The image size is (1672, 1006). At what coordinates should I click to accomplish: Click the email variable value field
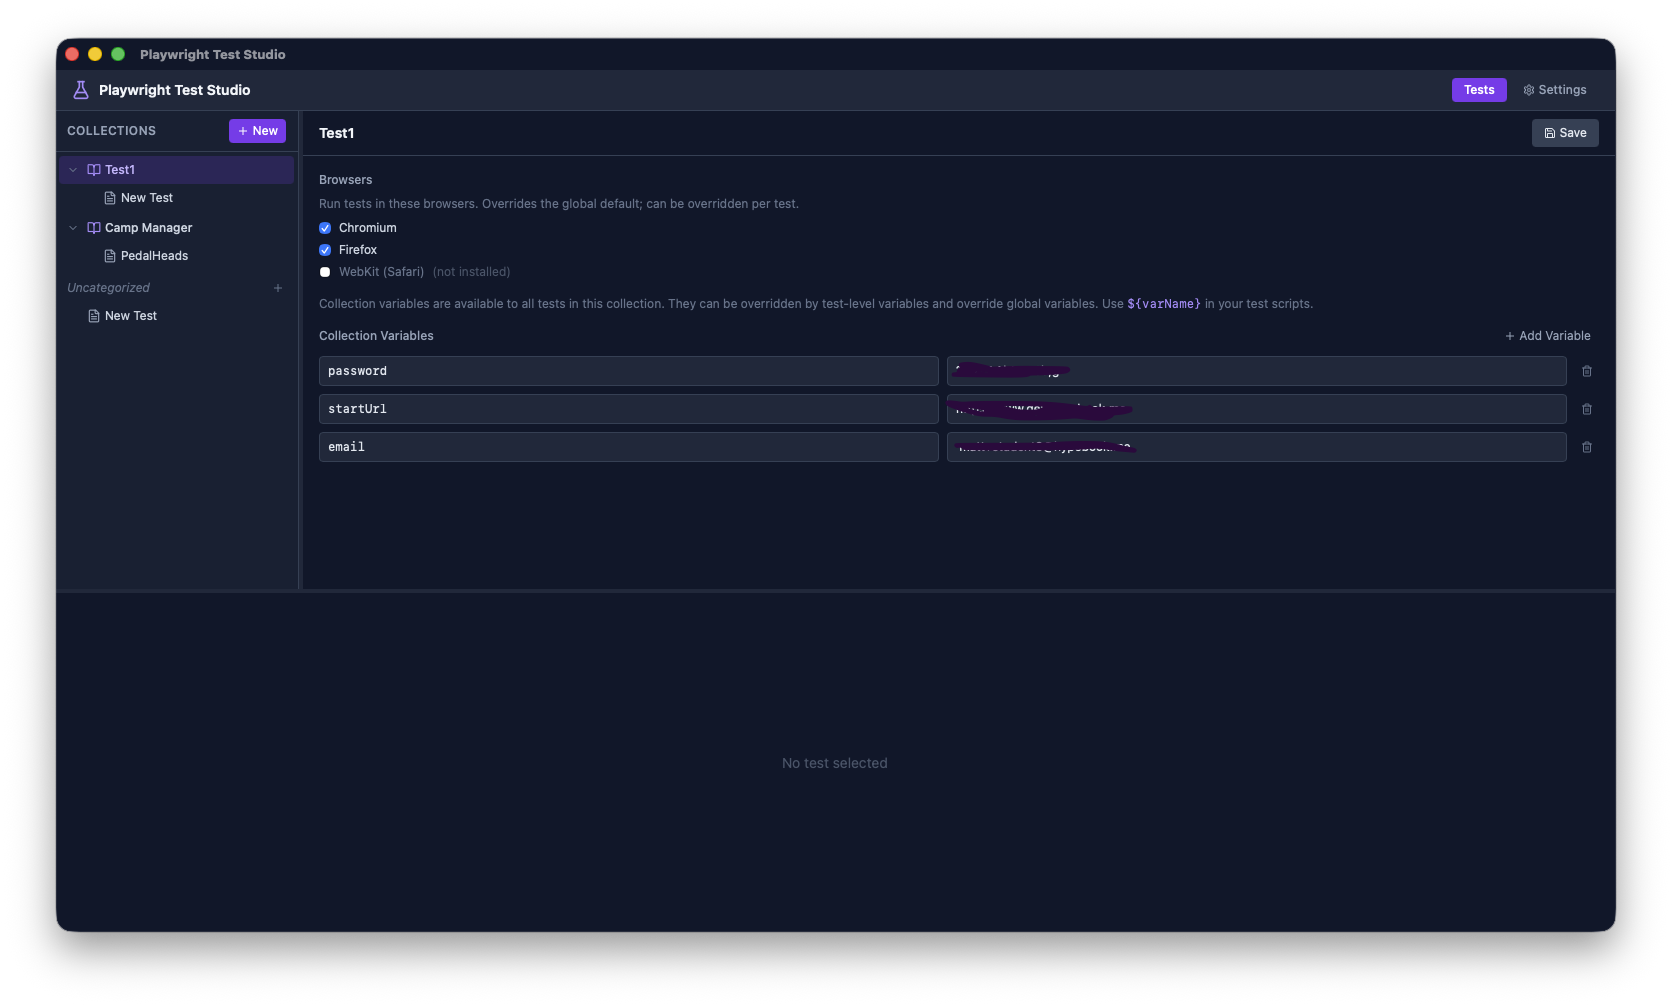pyautogui.click(x=1257, y=447)
